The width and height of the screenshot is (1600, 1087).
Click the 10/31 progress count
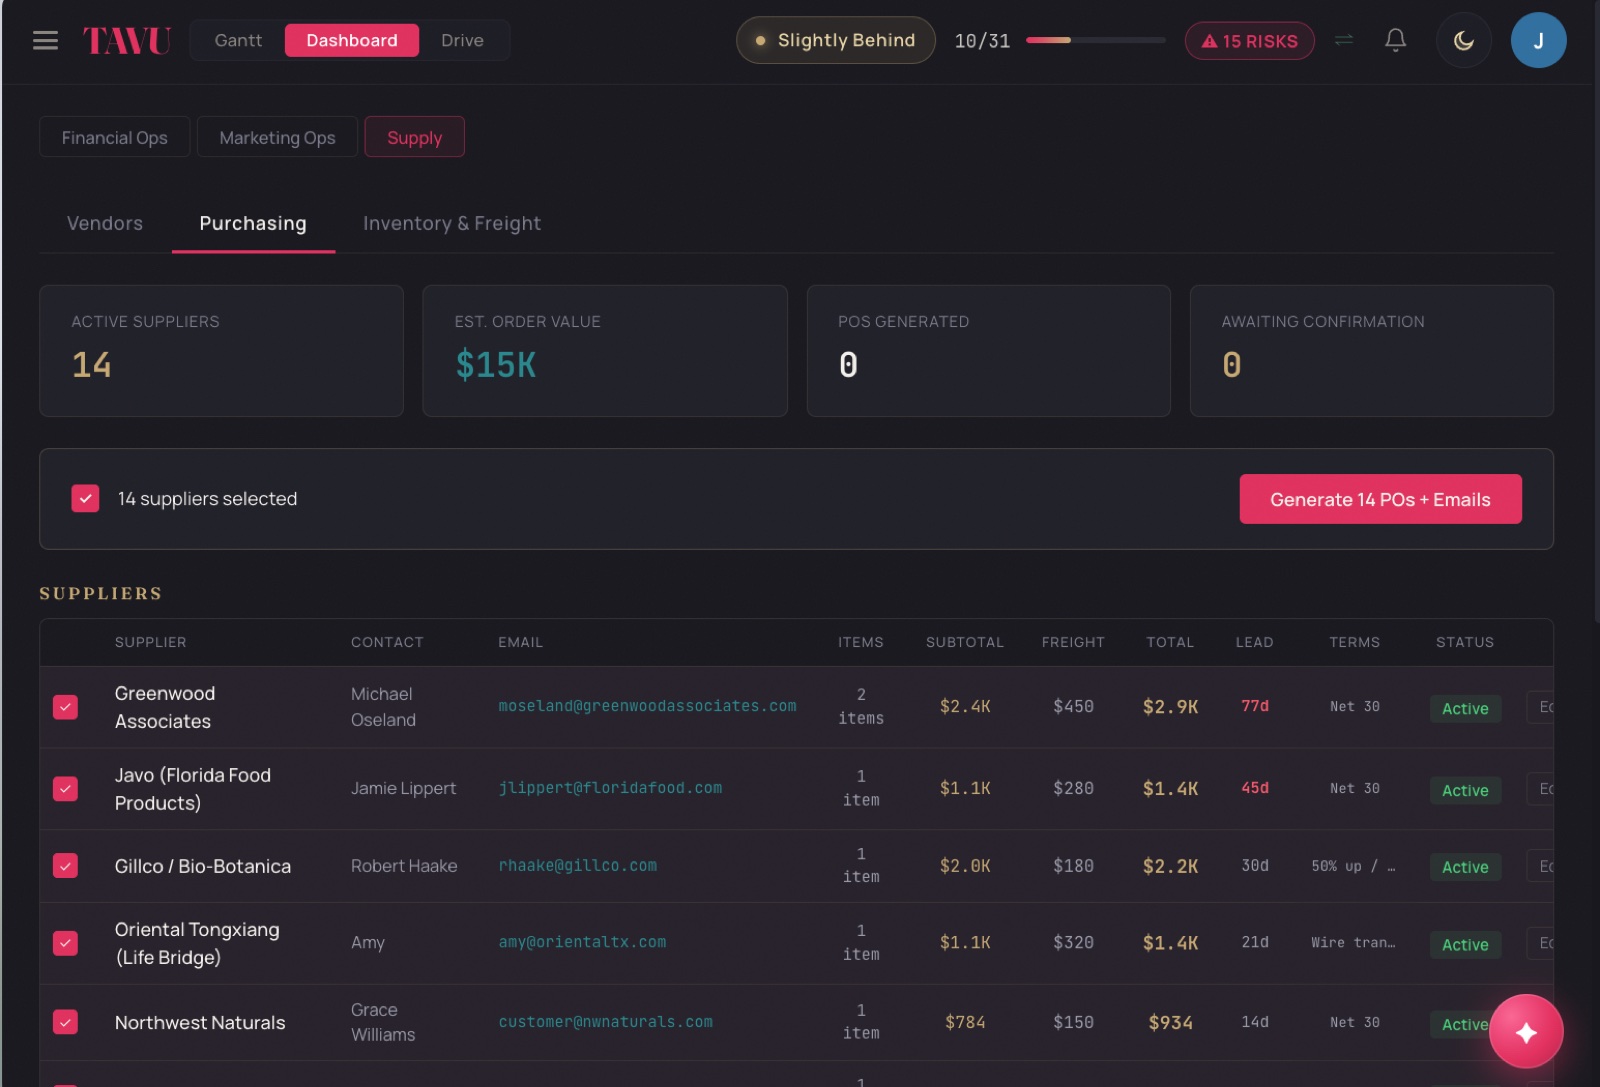tap(982, 41)
